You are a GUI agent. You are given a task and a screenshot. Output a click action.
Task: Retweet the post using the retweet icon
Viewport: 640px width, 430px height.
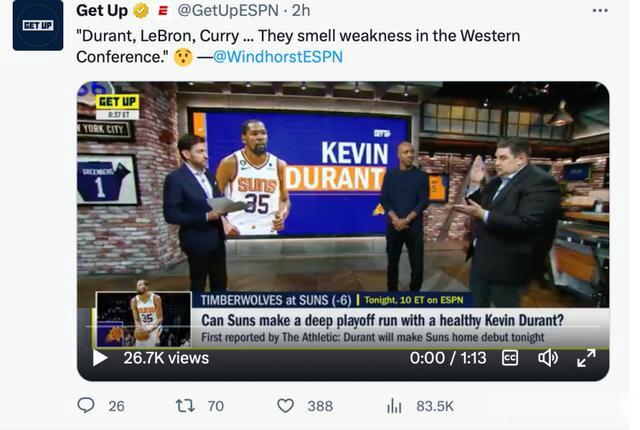coord(185,405)
